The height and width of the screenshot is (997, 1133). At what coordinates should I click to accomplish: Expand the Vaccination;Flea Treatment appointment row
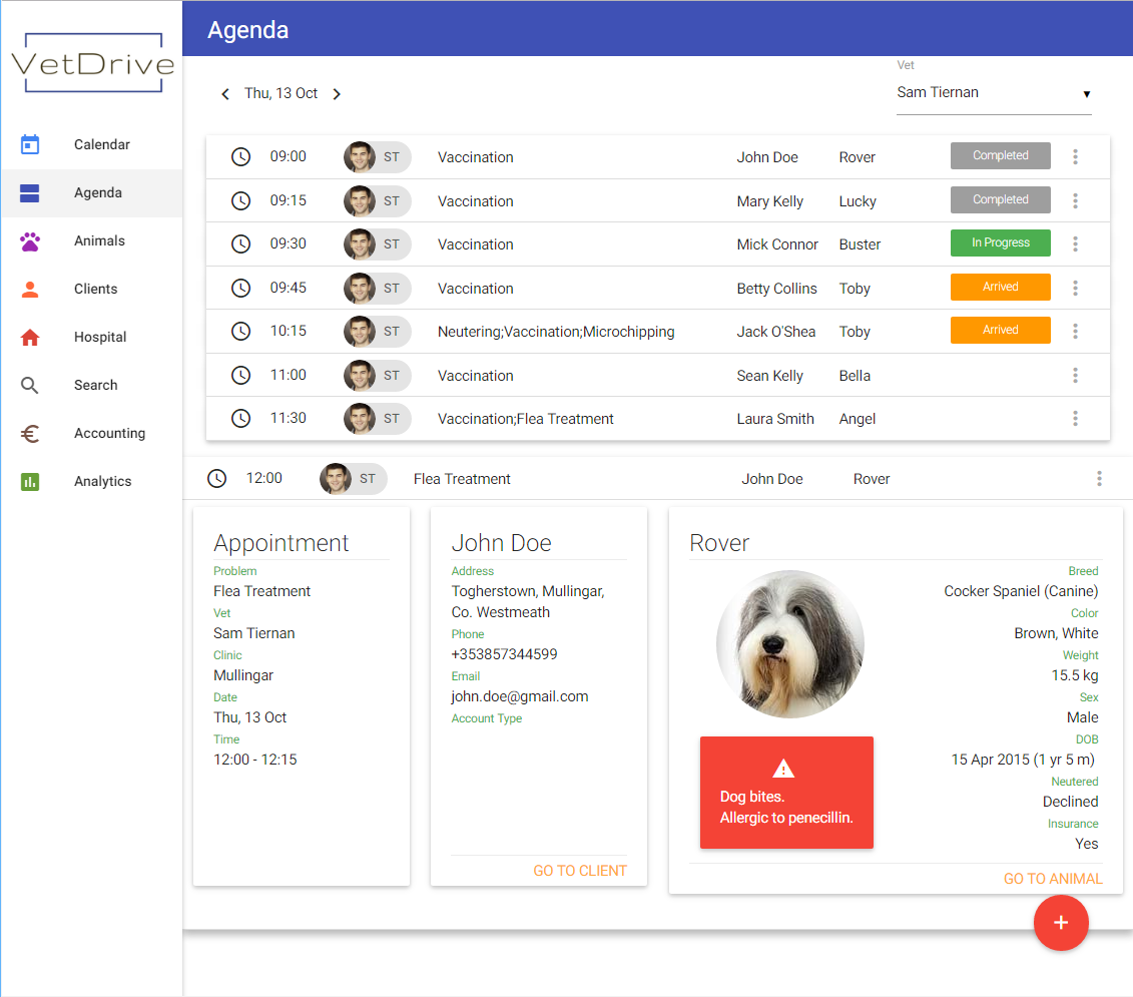pos(658,419)
